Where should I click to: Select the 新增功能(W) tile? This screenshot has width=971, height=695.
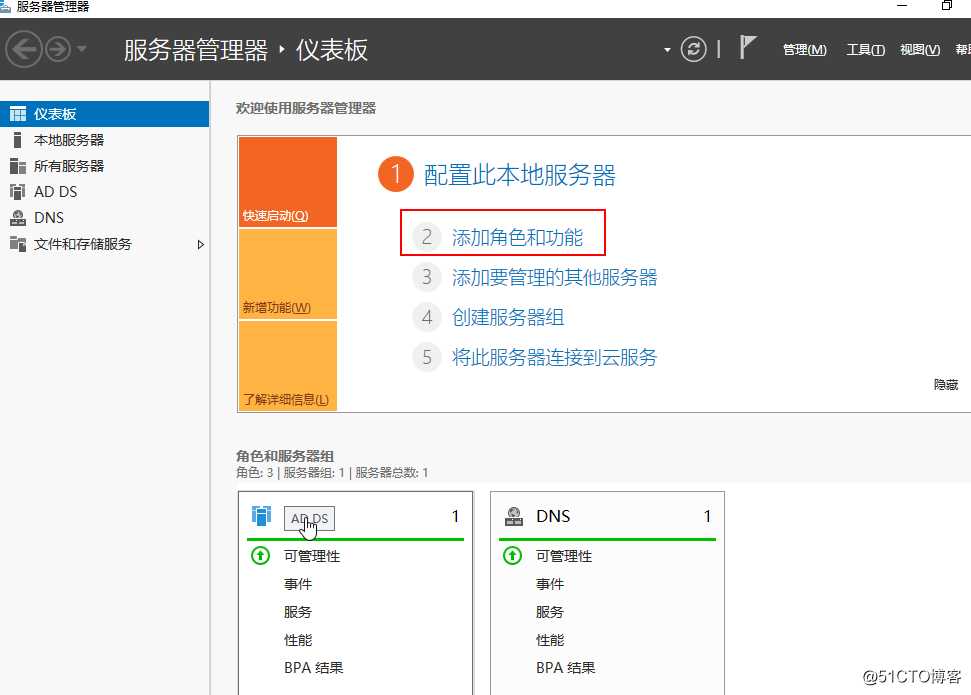point(288,274)
